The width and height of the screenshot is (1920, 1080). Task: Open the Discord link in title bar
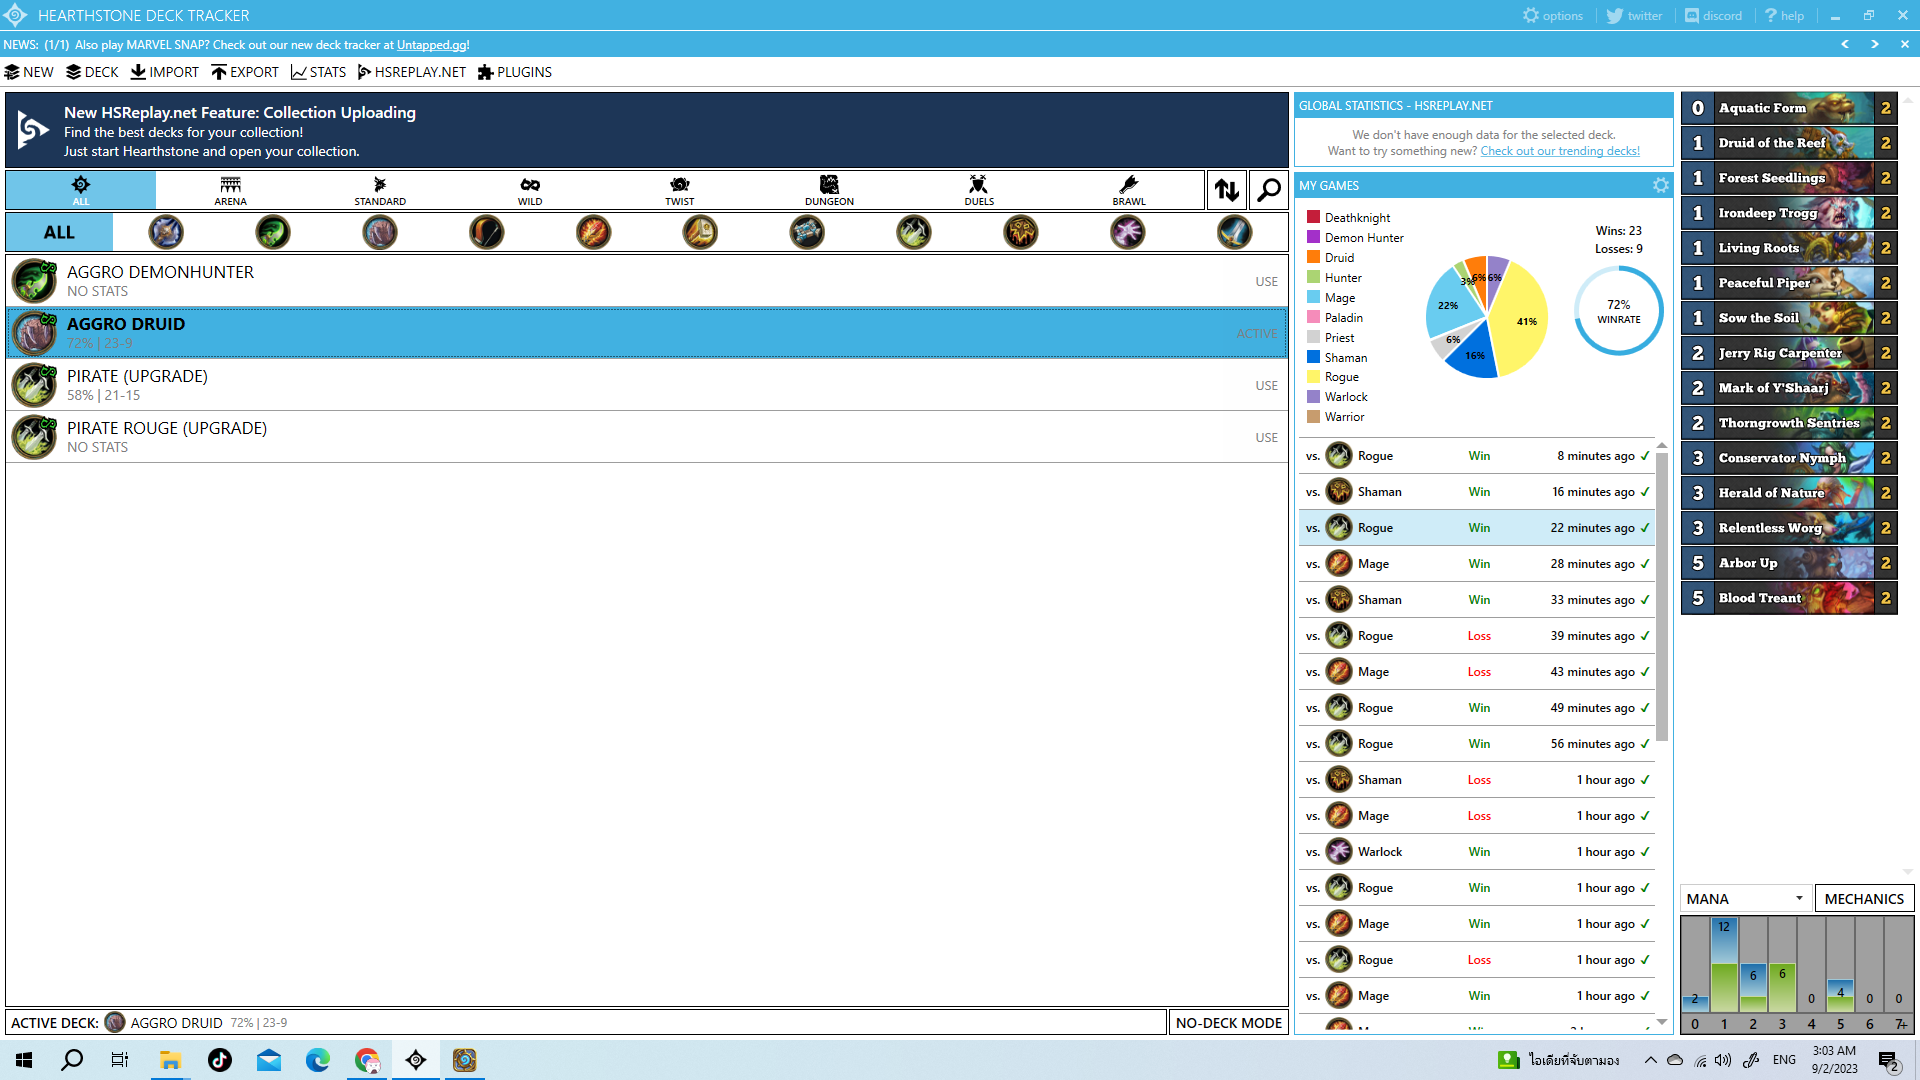pos(1713,15)
